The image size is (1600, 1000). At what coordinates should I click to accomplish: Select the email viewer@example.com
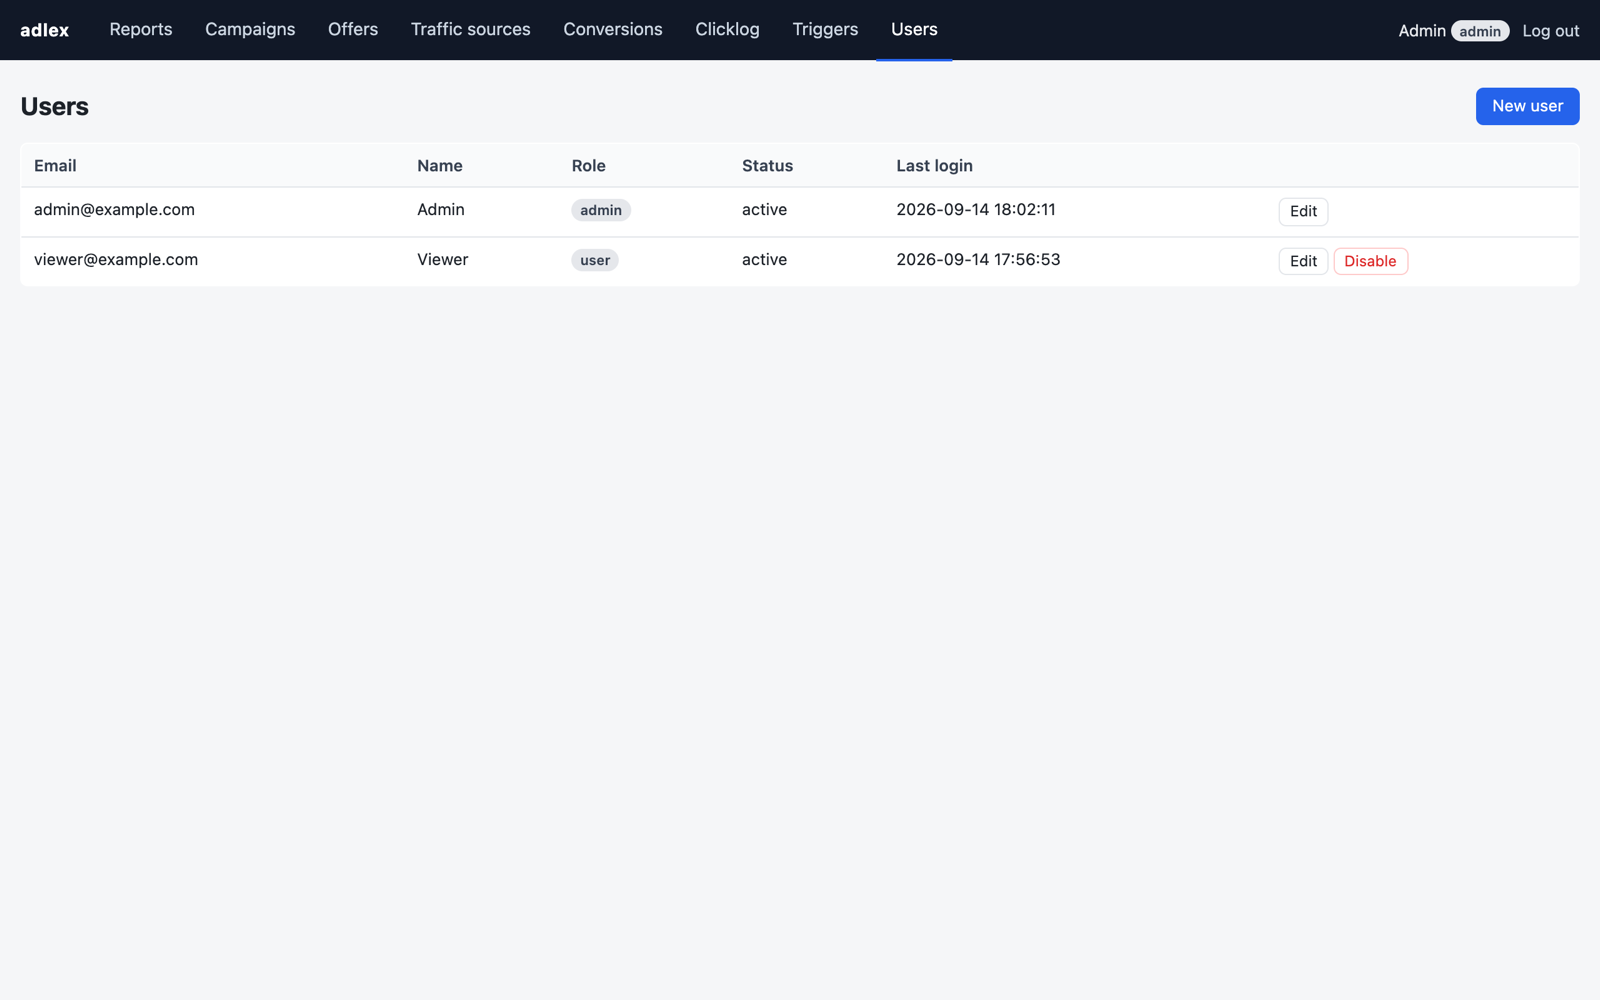coord(116,260)
